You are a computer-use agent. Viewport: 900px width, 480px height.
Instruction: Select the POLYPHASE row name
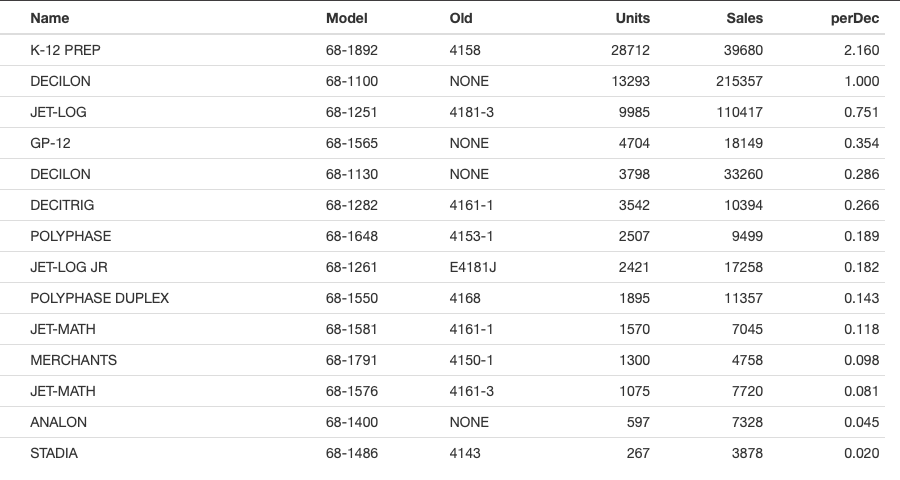coord(71,236)
